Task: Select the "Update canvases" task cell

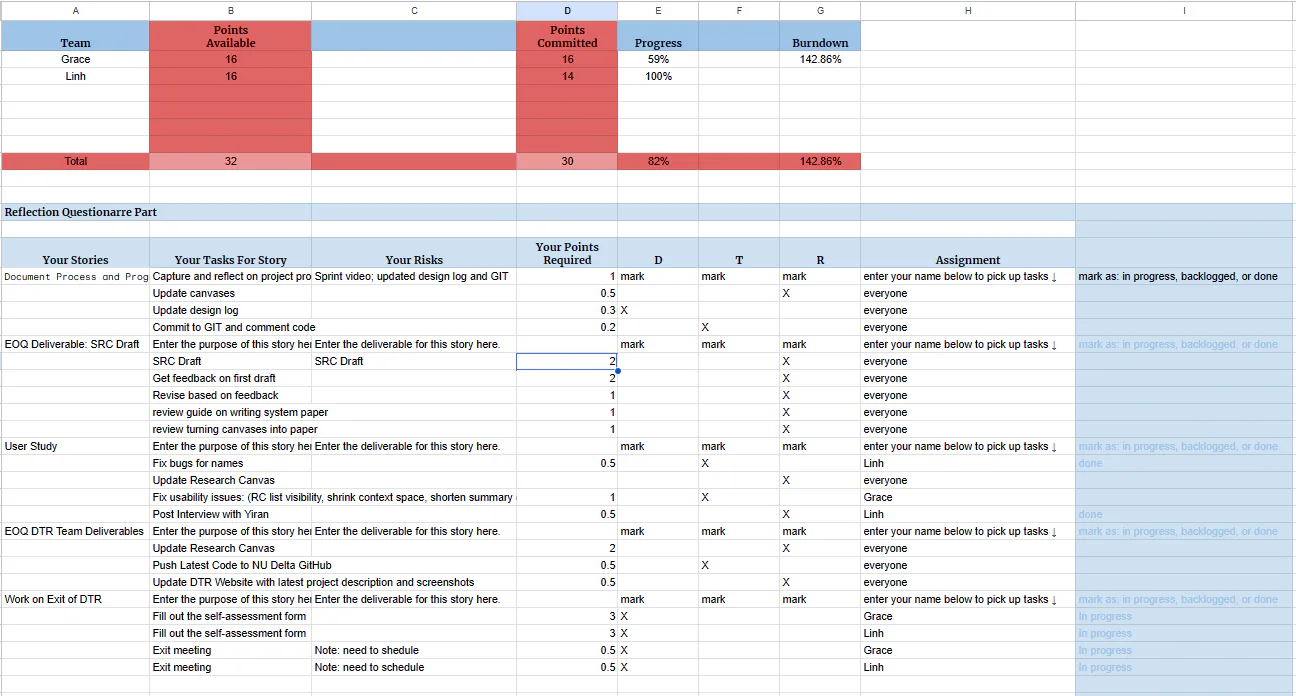Action: pos(194,294)
